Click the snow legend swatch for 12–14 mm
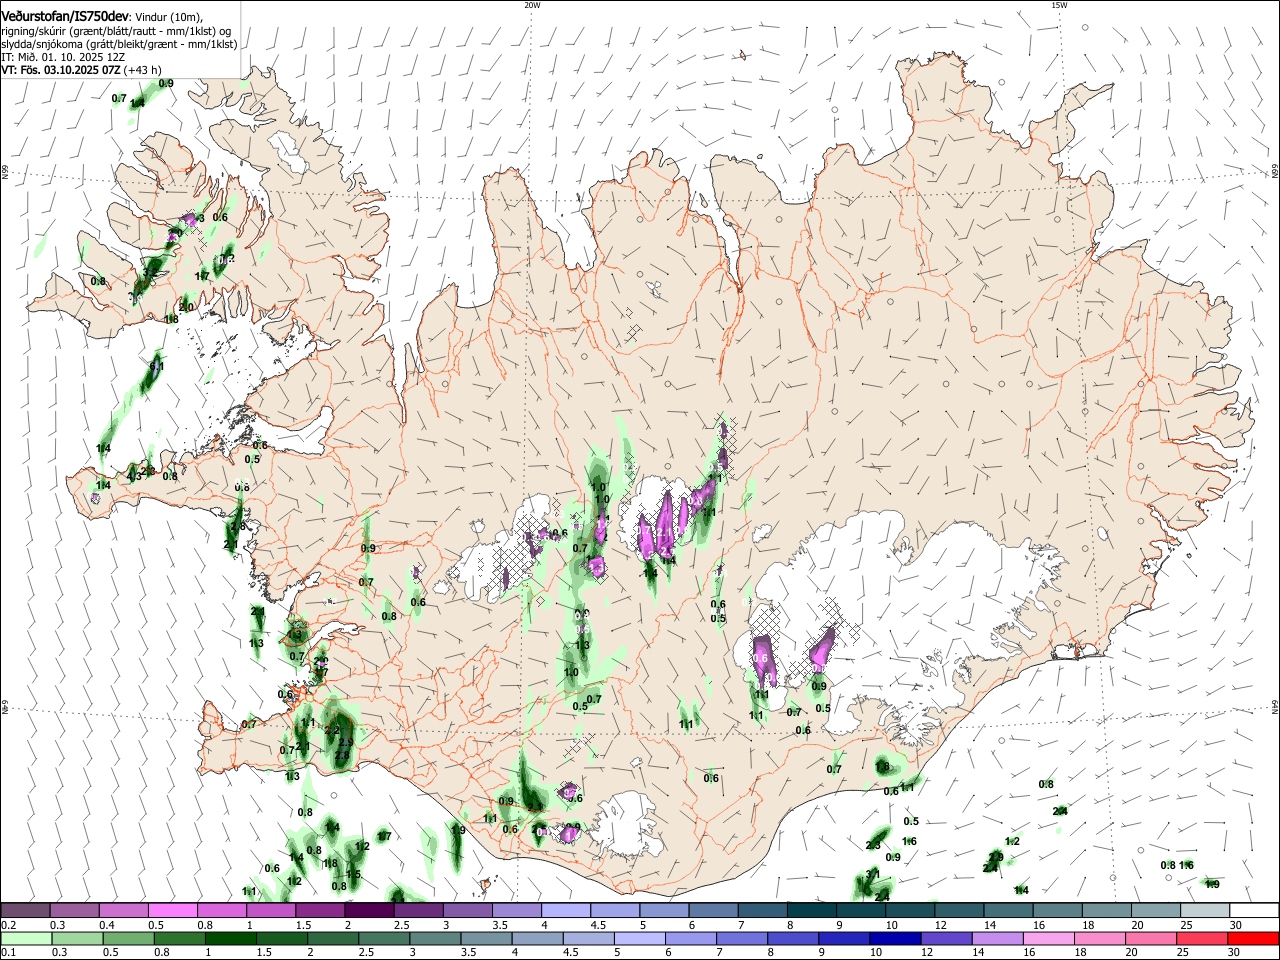Viewport: 1280px width, 960px height. pyautogui.click(x=958, y=911)
